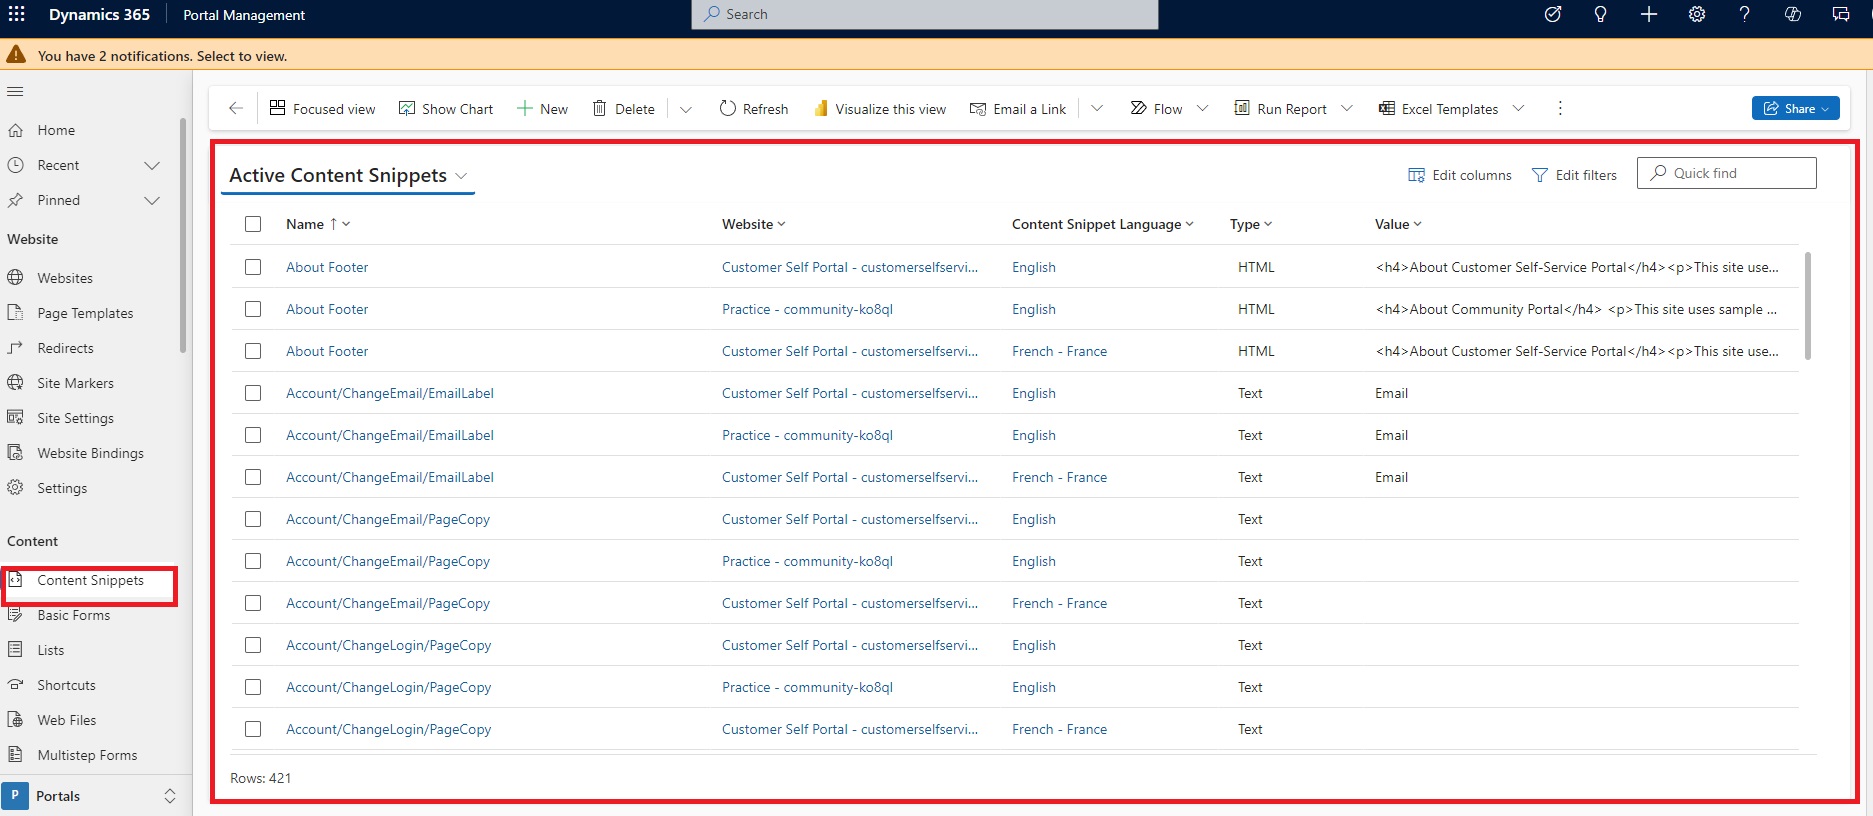Select the checkbox for the first Account/ChangeEmail/EmailLabel row
1873x816 pixels.
click(x=253, y=393)
